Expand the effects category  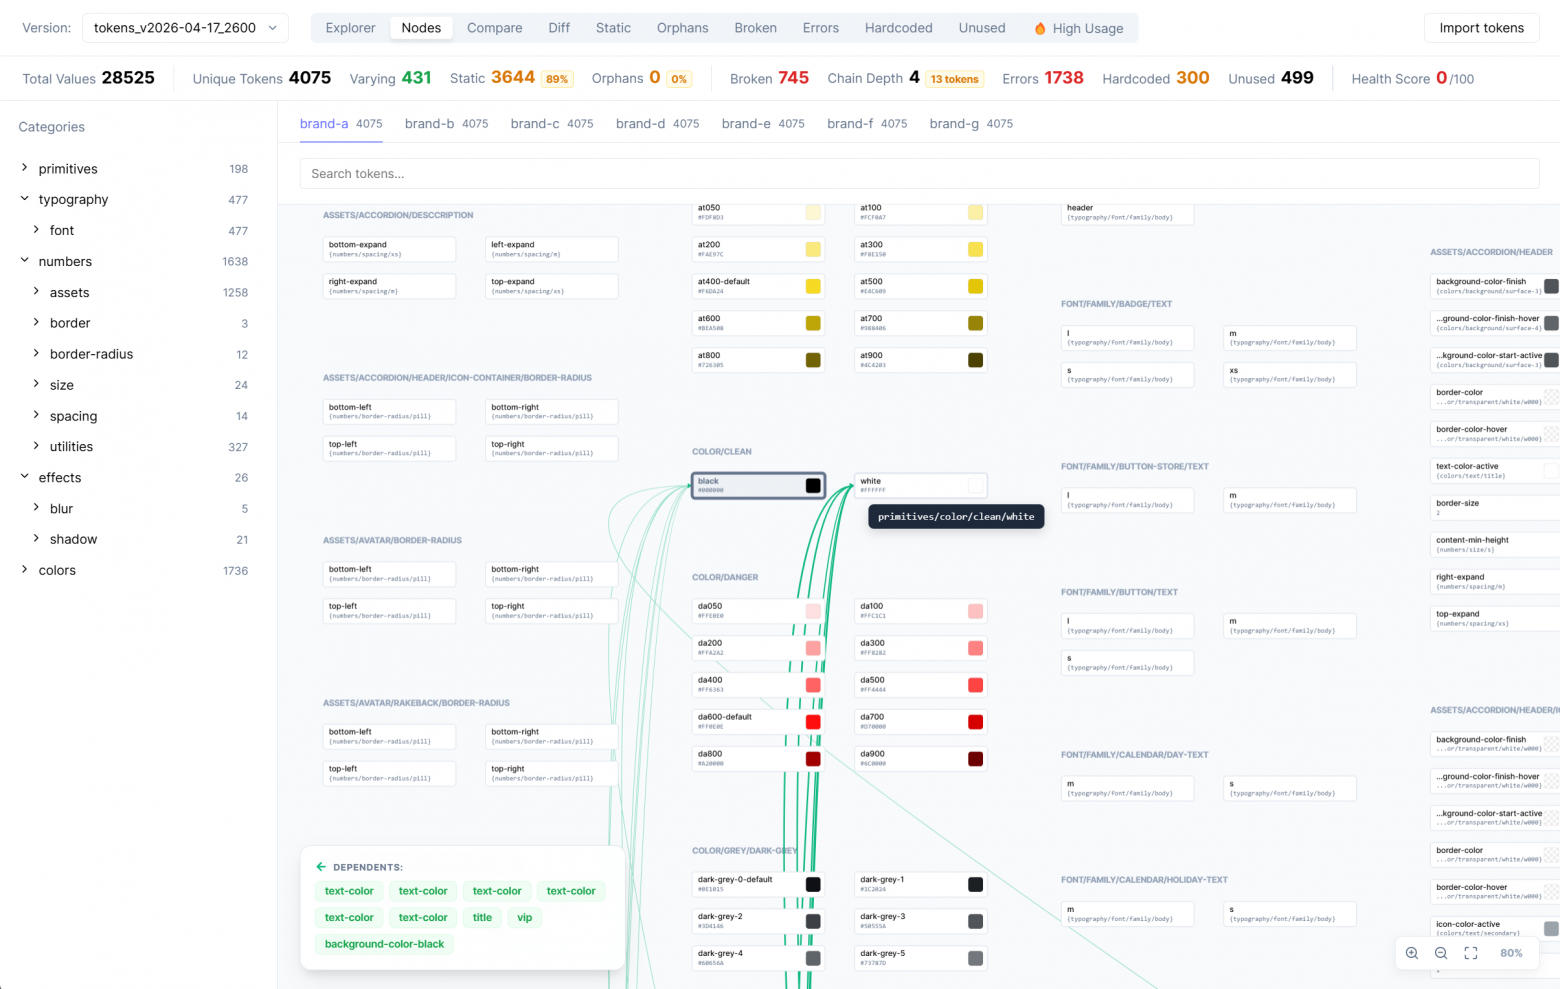24,477
